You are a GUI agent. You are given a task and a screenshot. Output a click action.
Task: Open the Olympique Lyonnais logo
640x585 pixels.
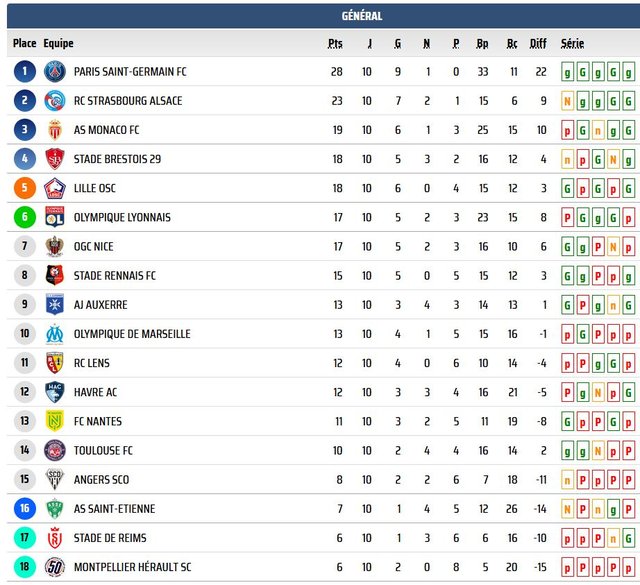[55, 217]
